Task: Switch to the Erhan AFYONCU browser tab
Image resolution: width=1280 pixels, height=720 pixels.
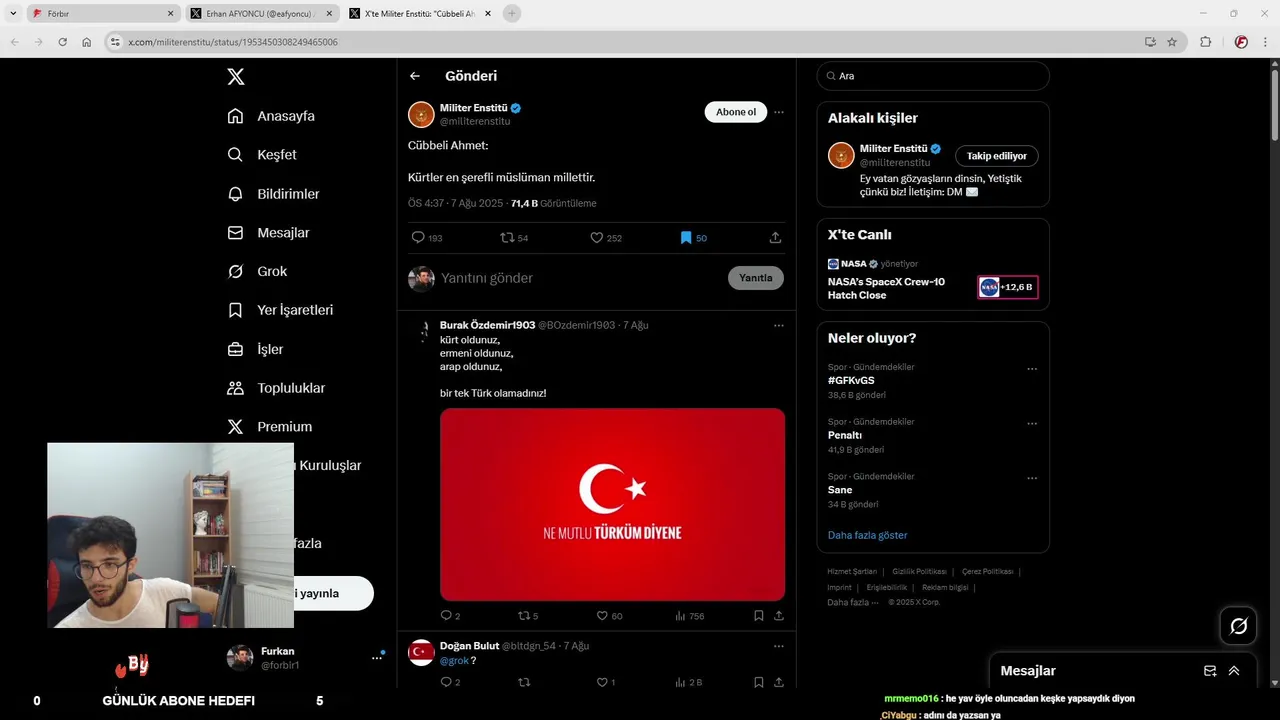Action: [260, 14]
